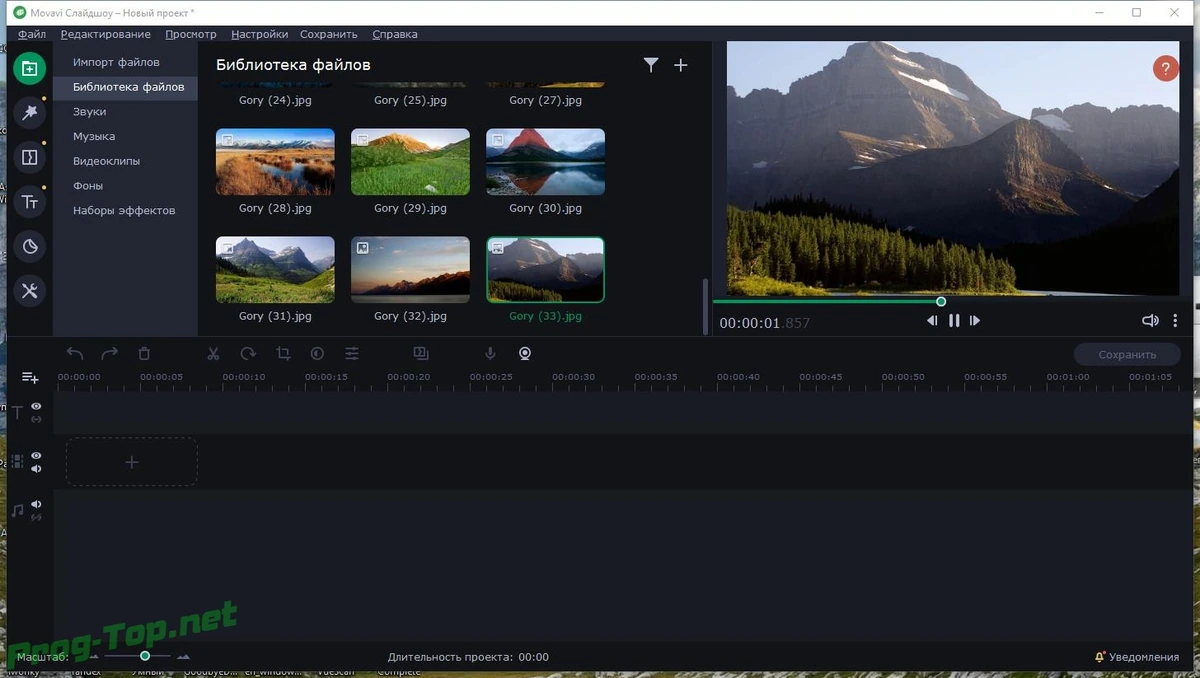Click the preview progress bar handle
Viewport: 1200px width, 678px height.
[x=941, y=301]
